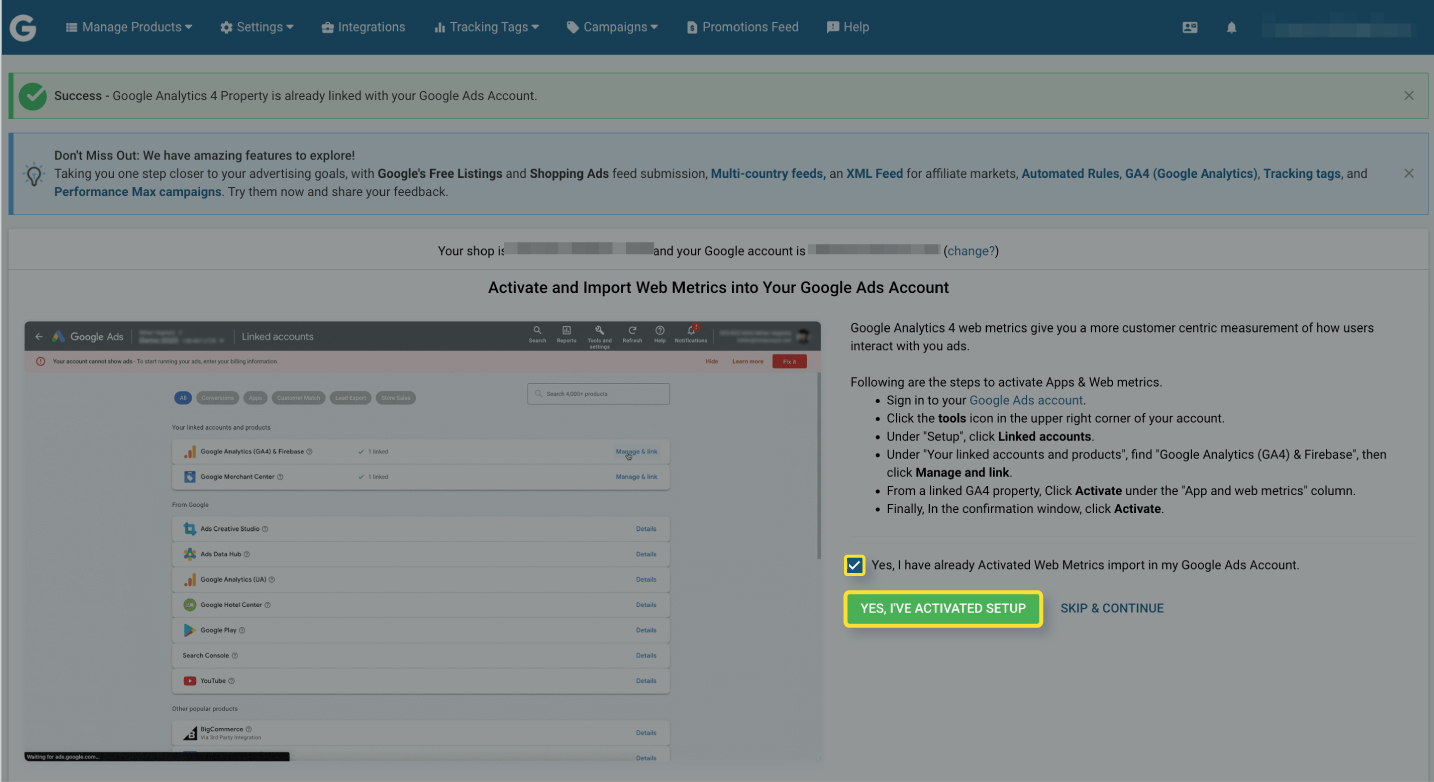Image resolution: width=1434 pixels, height=782 pixels.
Task: Click the G logo in the navbar
Action: coord(23,27)
